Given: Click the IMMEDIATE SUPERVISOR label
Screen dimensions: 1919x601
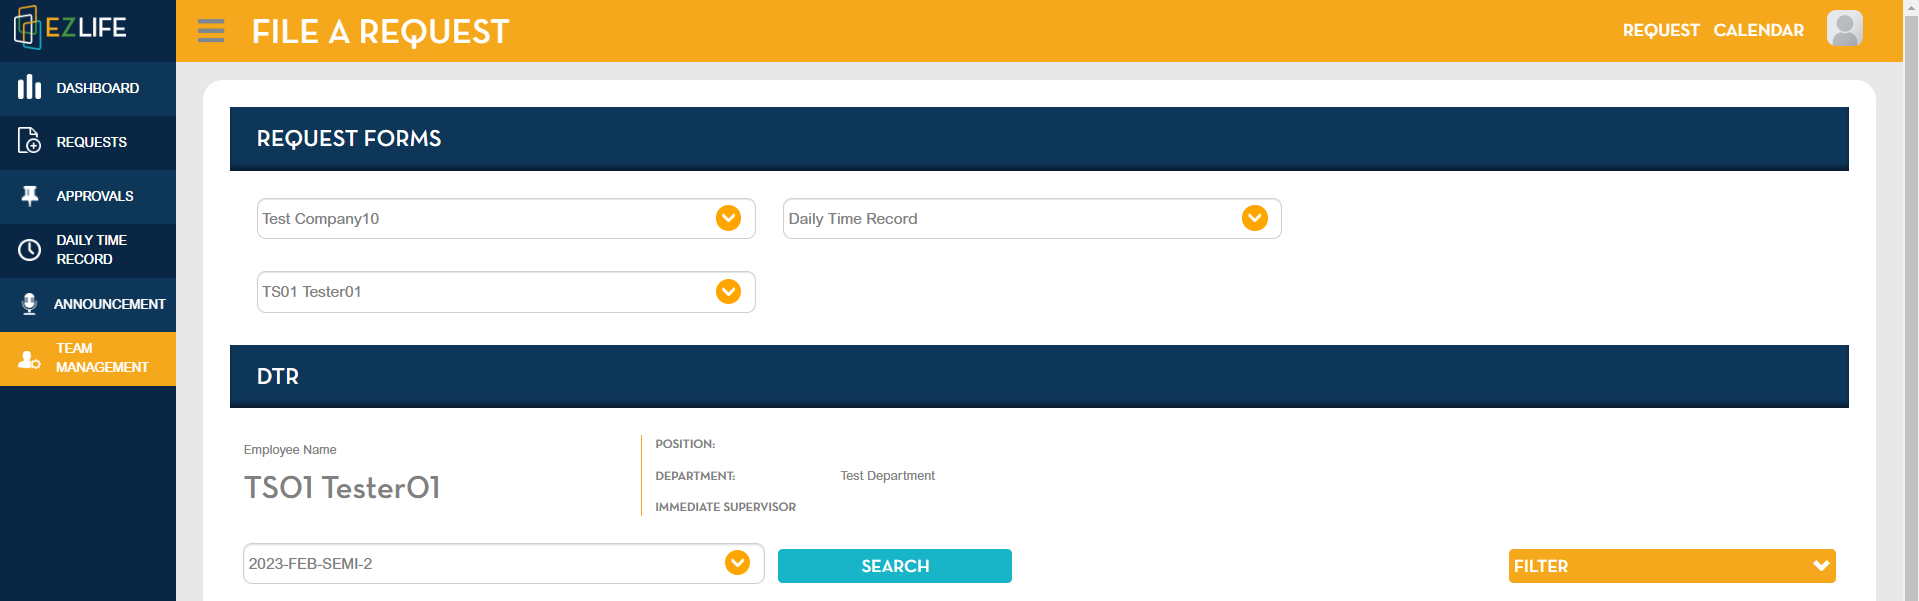Looking at the screenshot, I should 725,507.
